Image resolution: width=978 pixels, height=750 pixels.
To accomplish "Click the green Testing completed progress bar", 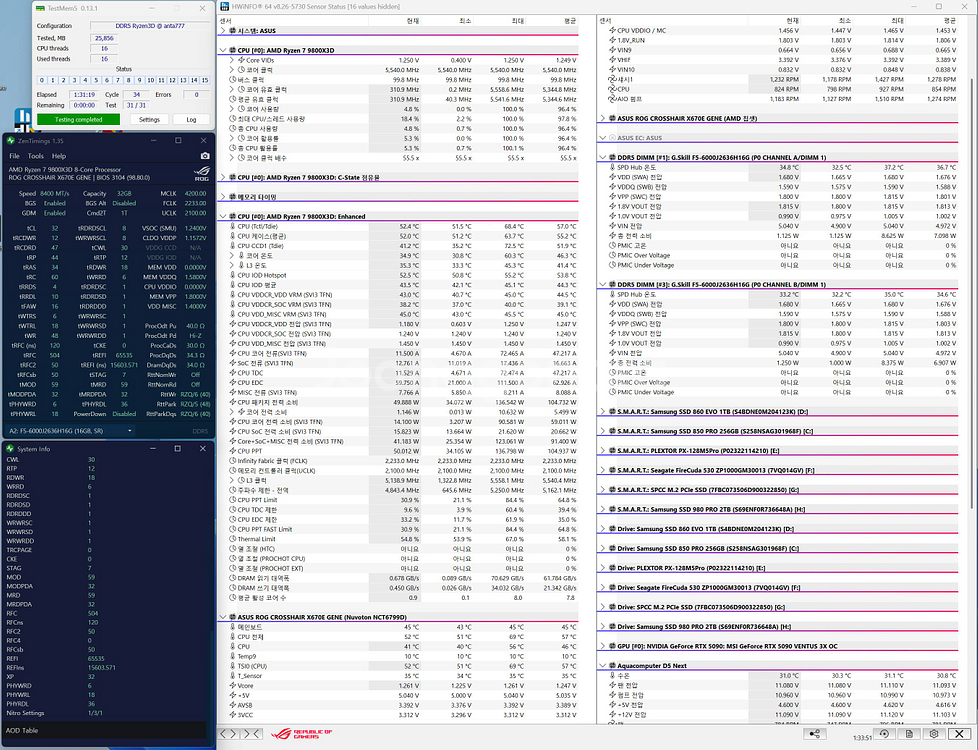I will point(80,120).
